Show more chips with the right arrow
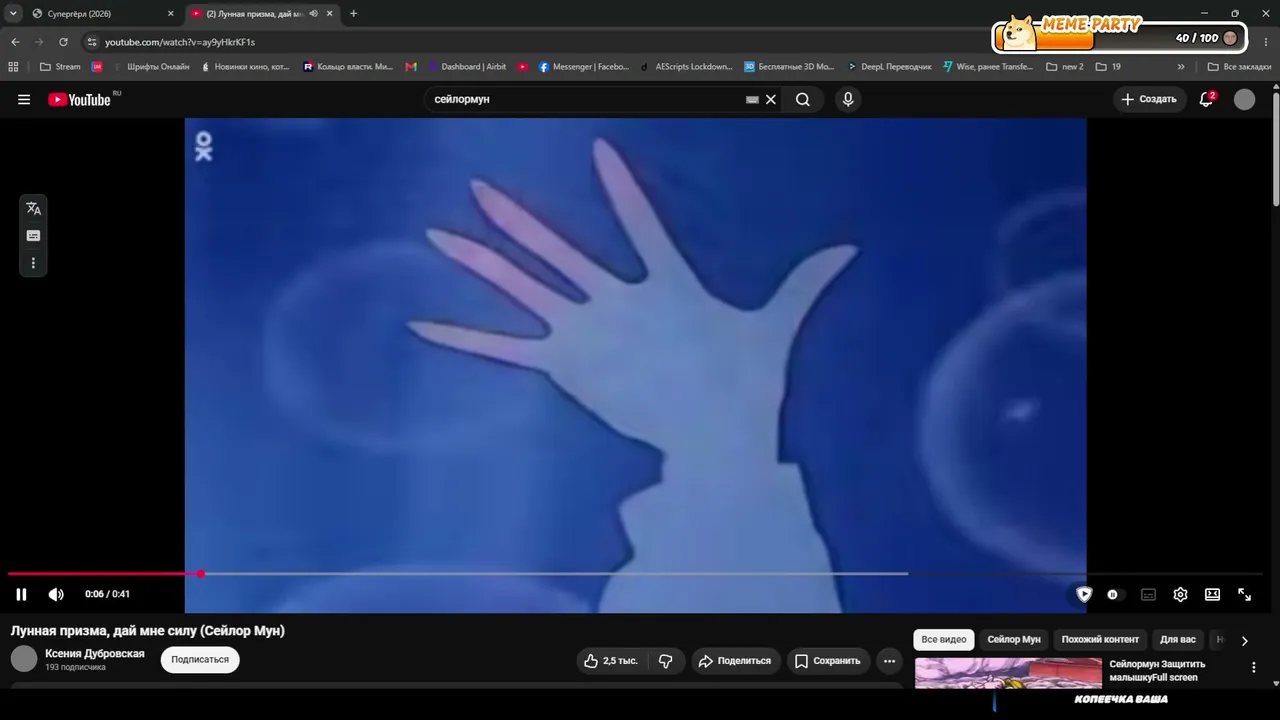 coord(1244,641)
